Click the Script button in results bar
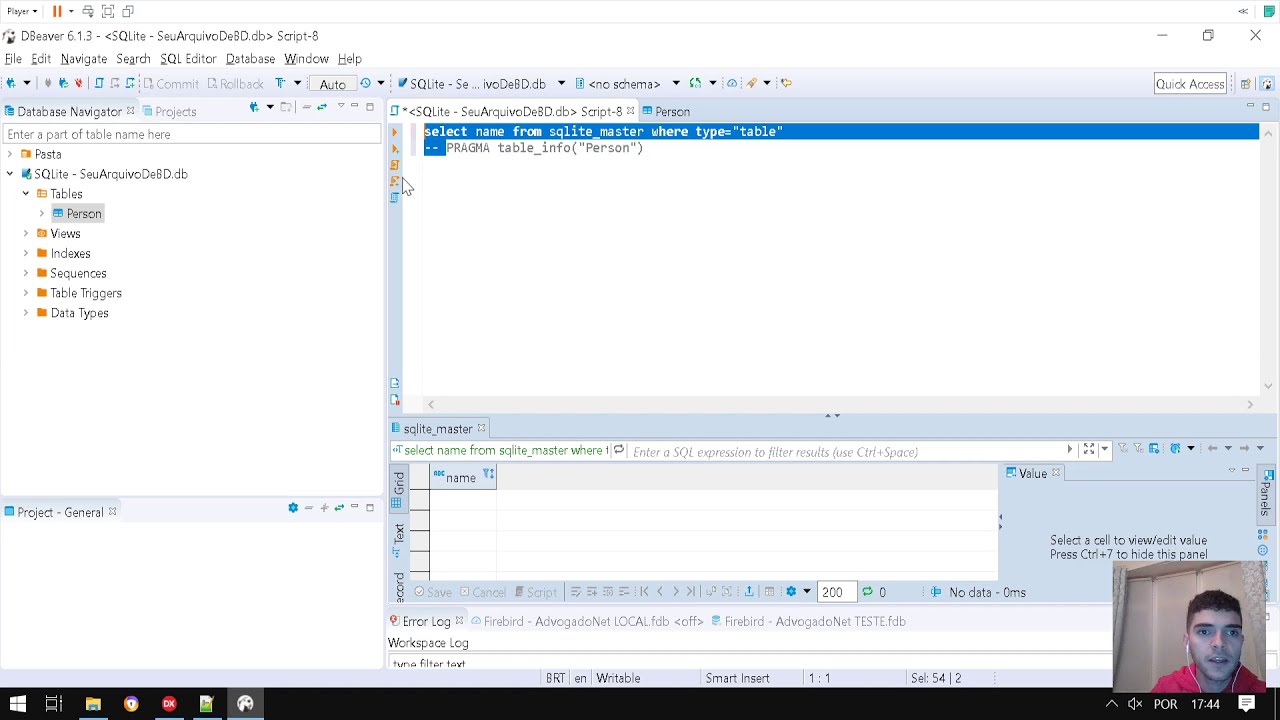 (x=534, y=593)
